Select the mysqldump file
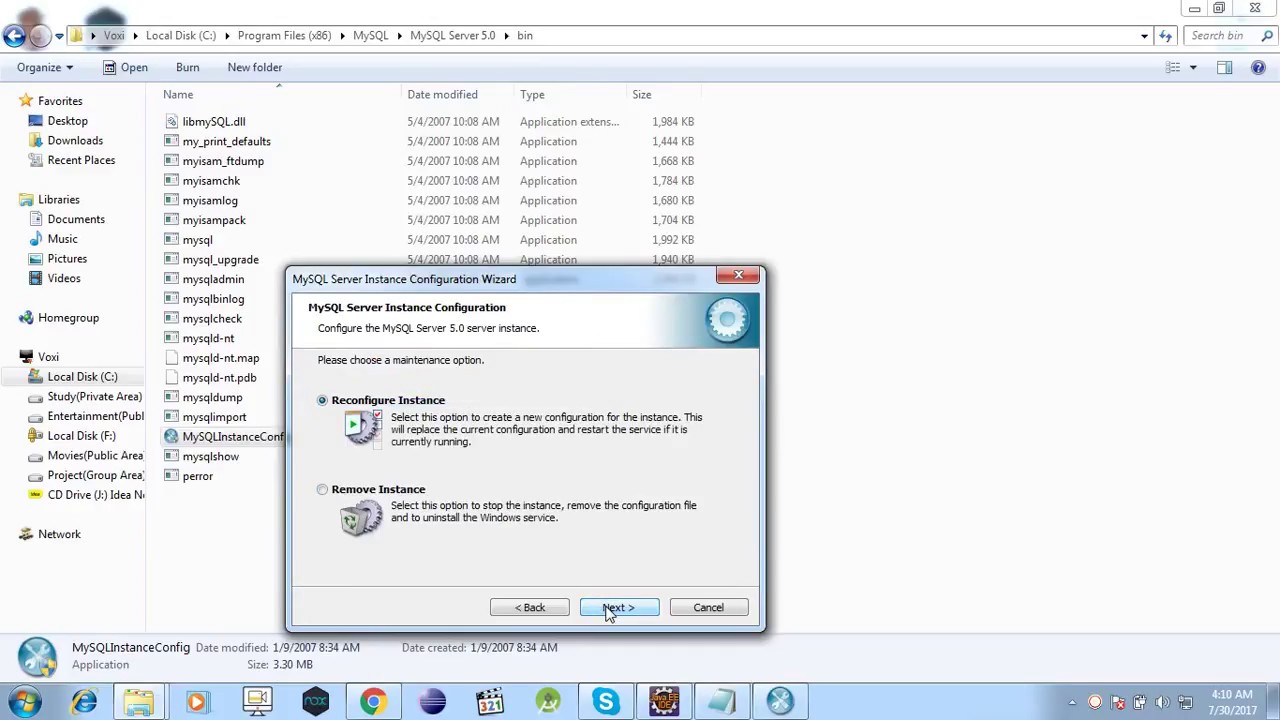 click(212, 397)
